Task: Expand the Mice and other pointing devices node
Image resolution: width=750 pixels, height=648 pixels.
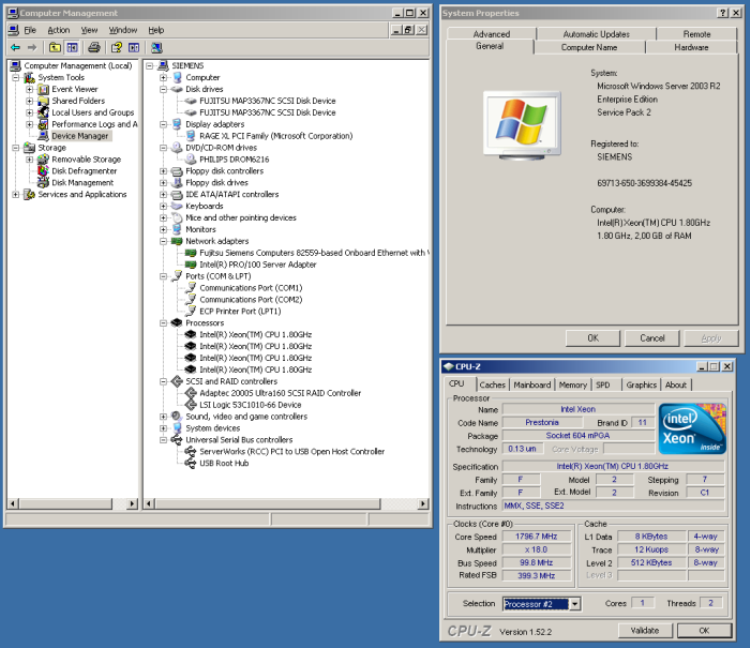Action: 164,218
